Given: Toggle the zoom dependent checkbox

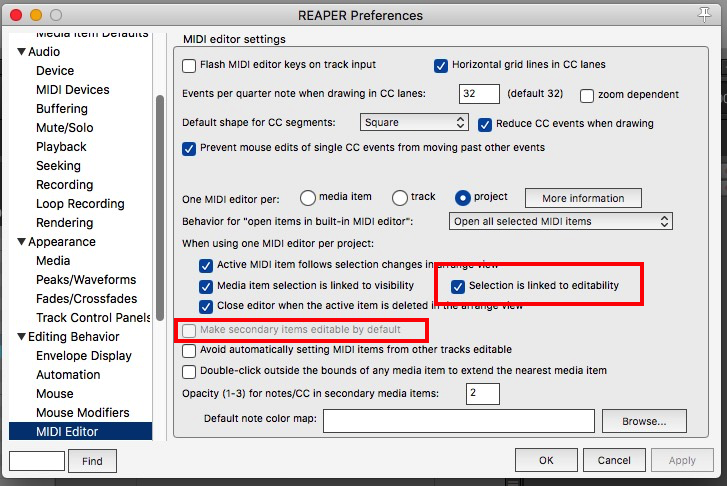Looking at the screenshot, I should 587,96.
